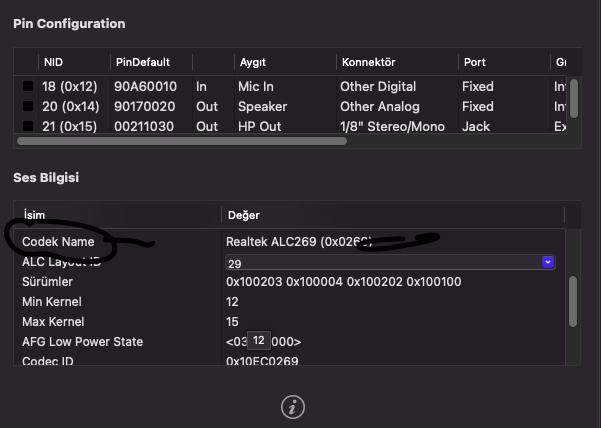Open the ALC Layout ID dropdown arrow
Viewport: 601px width, 428px height.
click(x=547, y=262)
